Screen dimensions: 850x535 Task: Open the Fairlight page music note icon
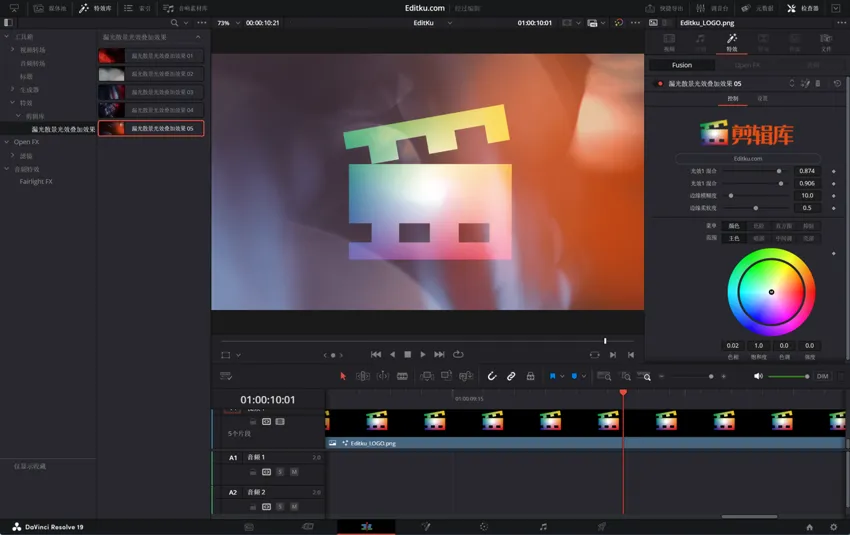pos(543,526)
